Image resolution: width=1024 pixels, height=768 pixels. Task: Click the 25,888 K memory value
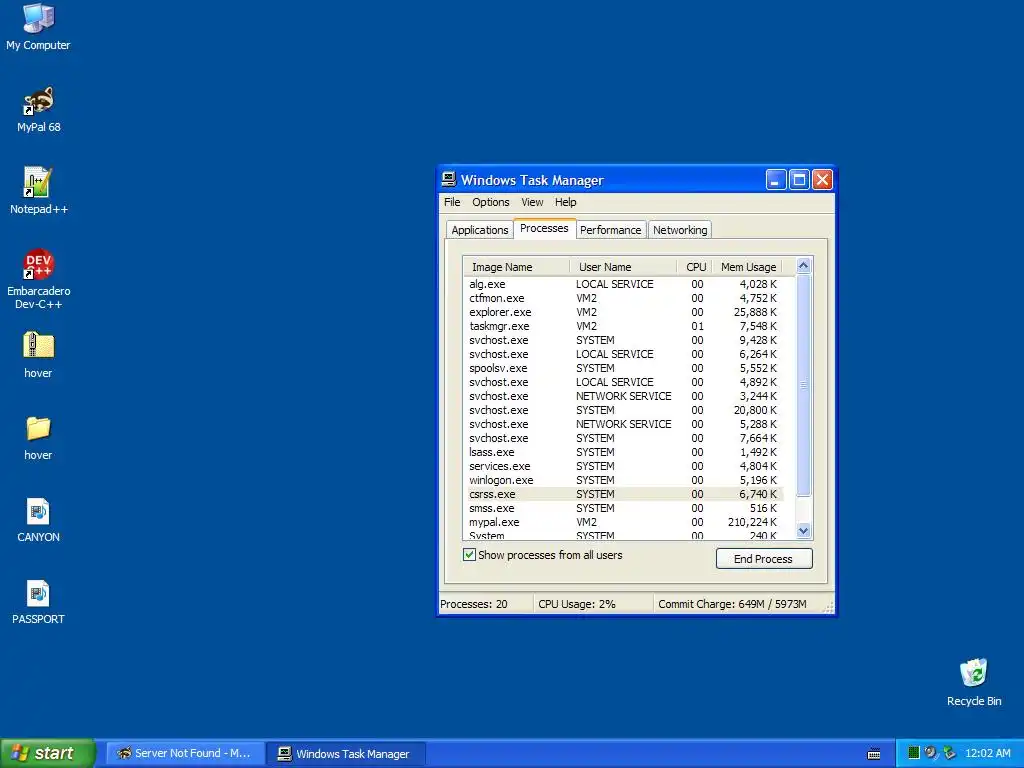[x=755, y=312]
